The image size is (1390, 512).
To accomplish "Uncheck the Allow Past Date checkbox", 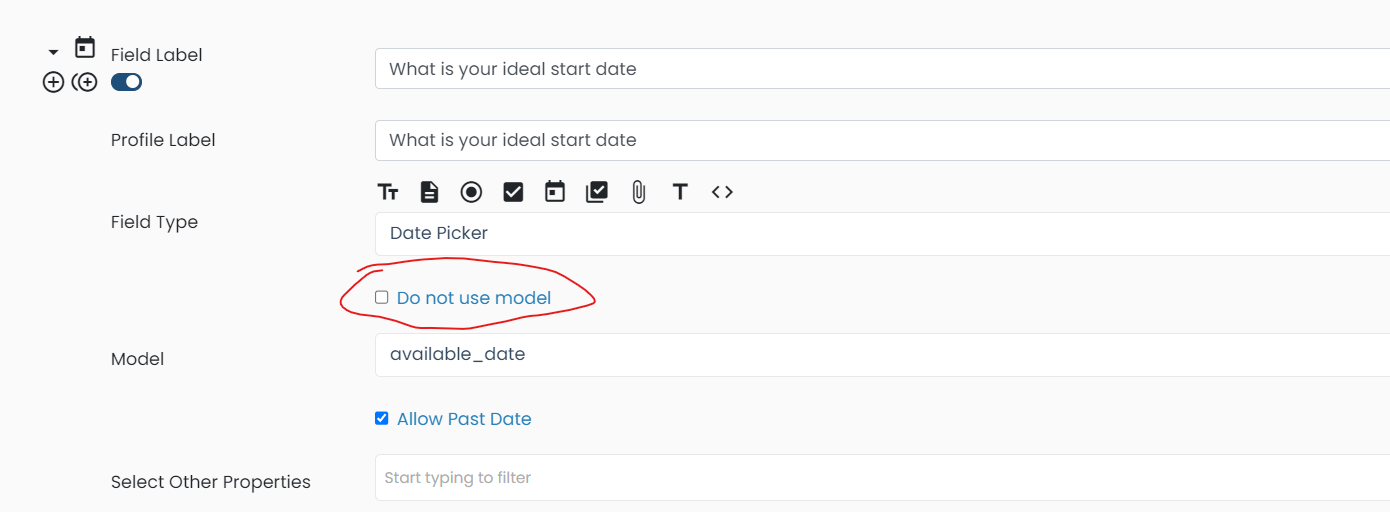I will coord(381,418).
